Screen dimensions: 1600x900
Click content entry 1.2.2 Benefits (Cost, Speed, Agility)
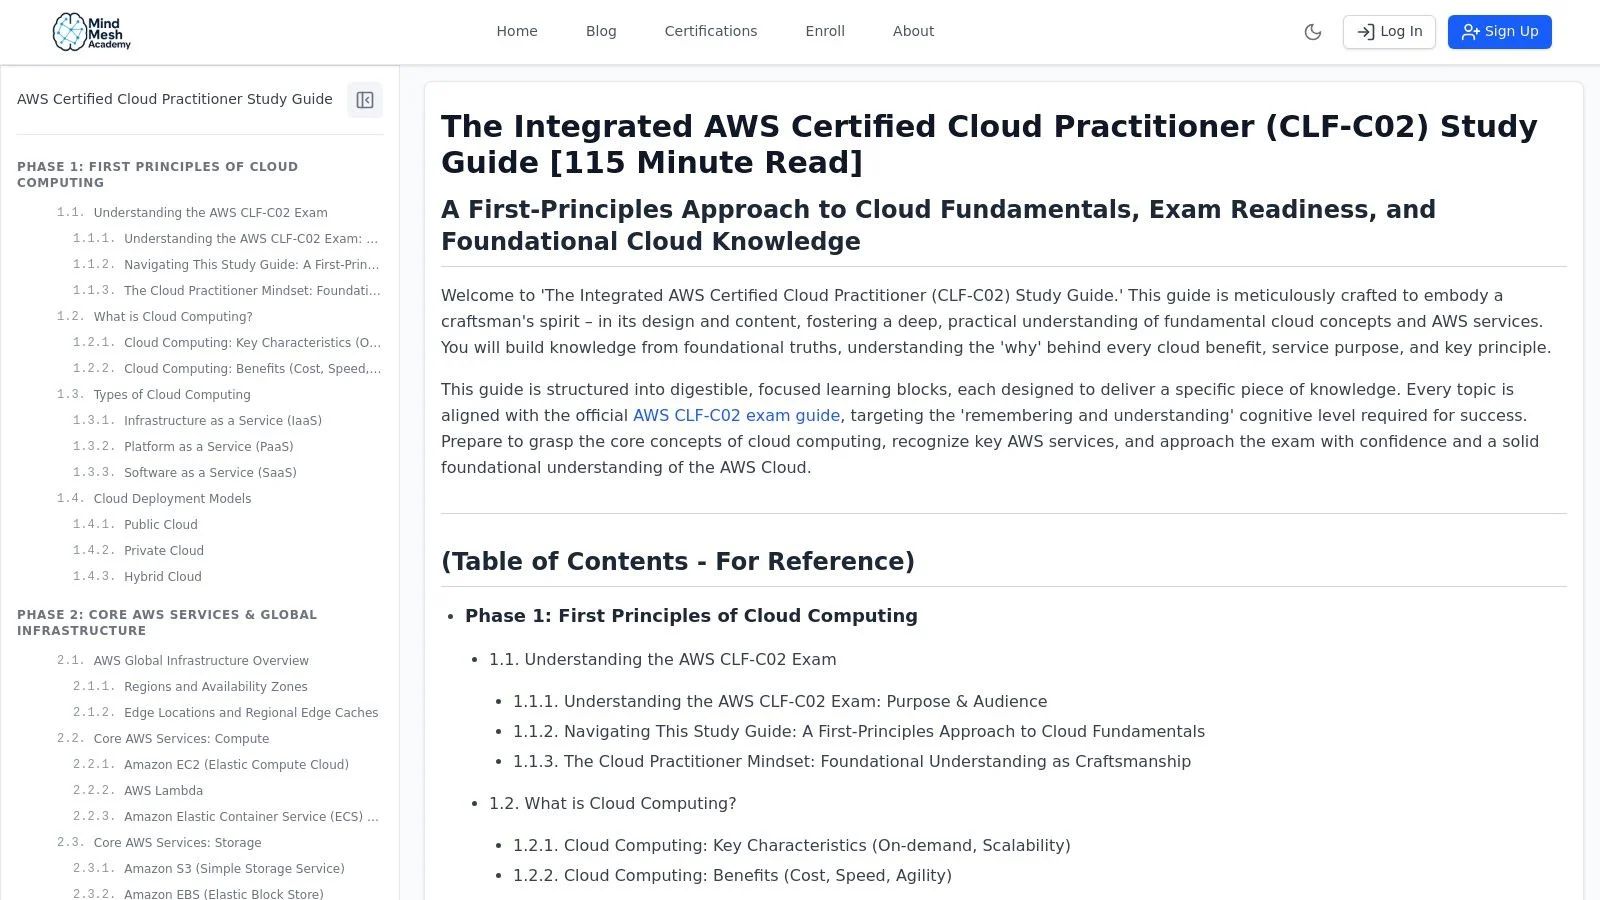732,876
